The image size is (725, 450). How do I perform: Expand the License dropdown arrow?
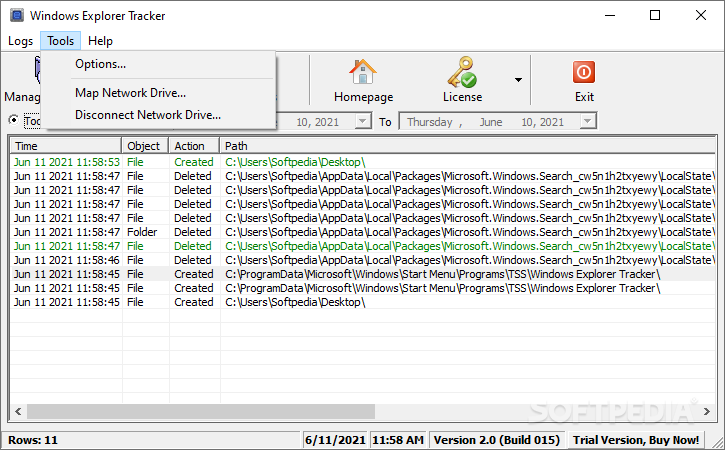[518, 80]
